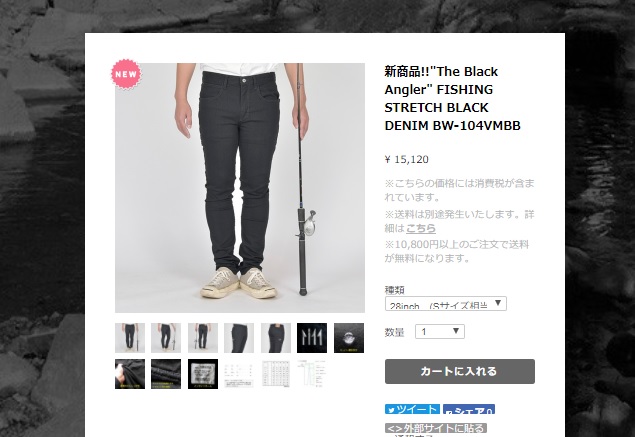The height and width of the screenshot is (437, 635).
Task: Expand the 種類 size dropdown showing 28inch
Action: coord(445,304)
